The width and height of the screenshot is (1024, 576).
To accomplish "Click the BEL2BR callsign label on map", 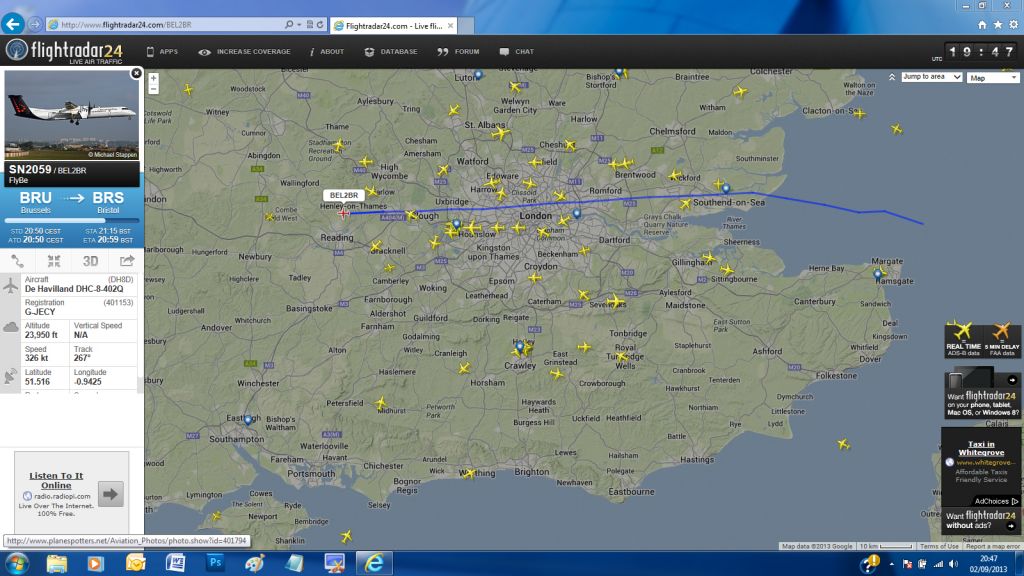I will point(344,195).
